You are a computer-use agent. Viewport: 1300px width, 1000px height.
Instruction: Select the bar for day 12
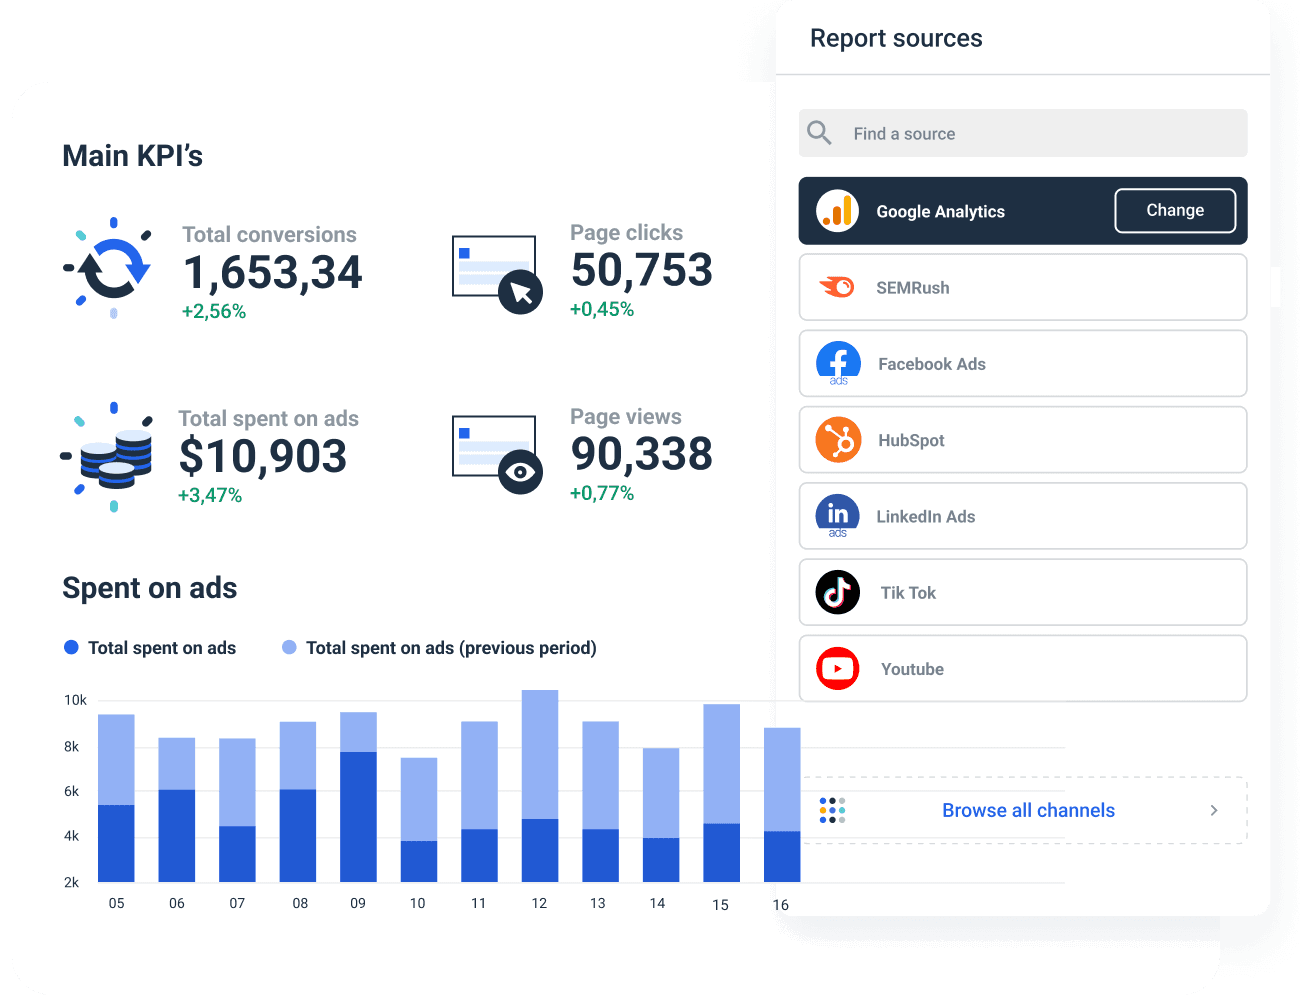click(x=539, y=790)
